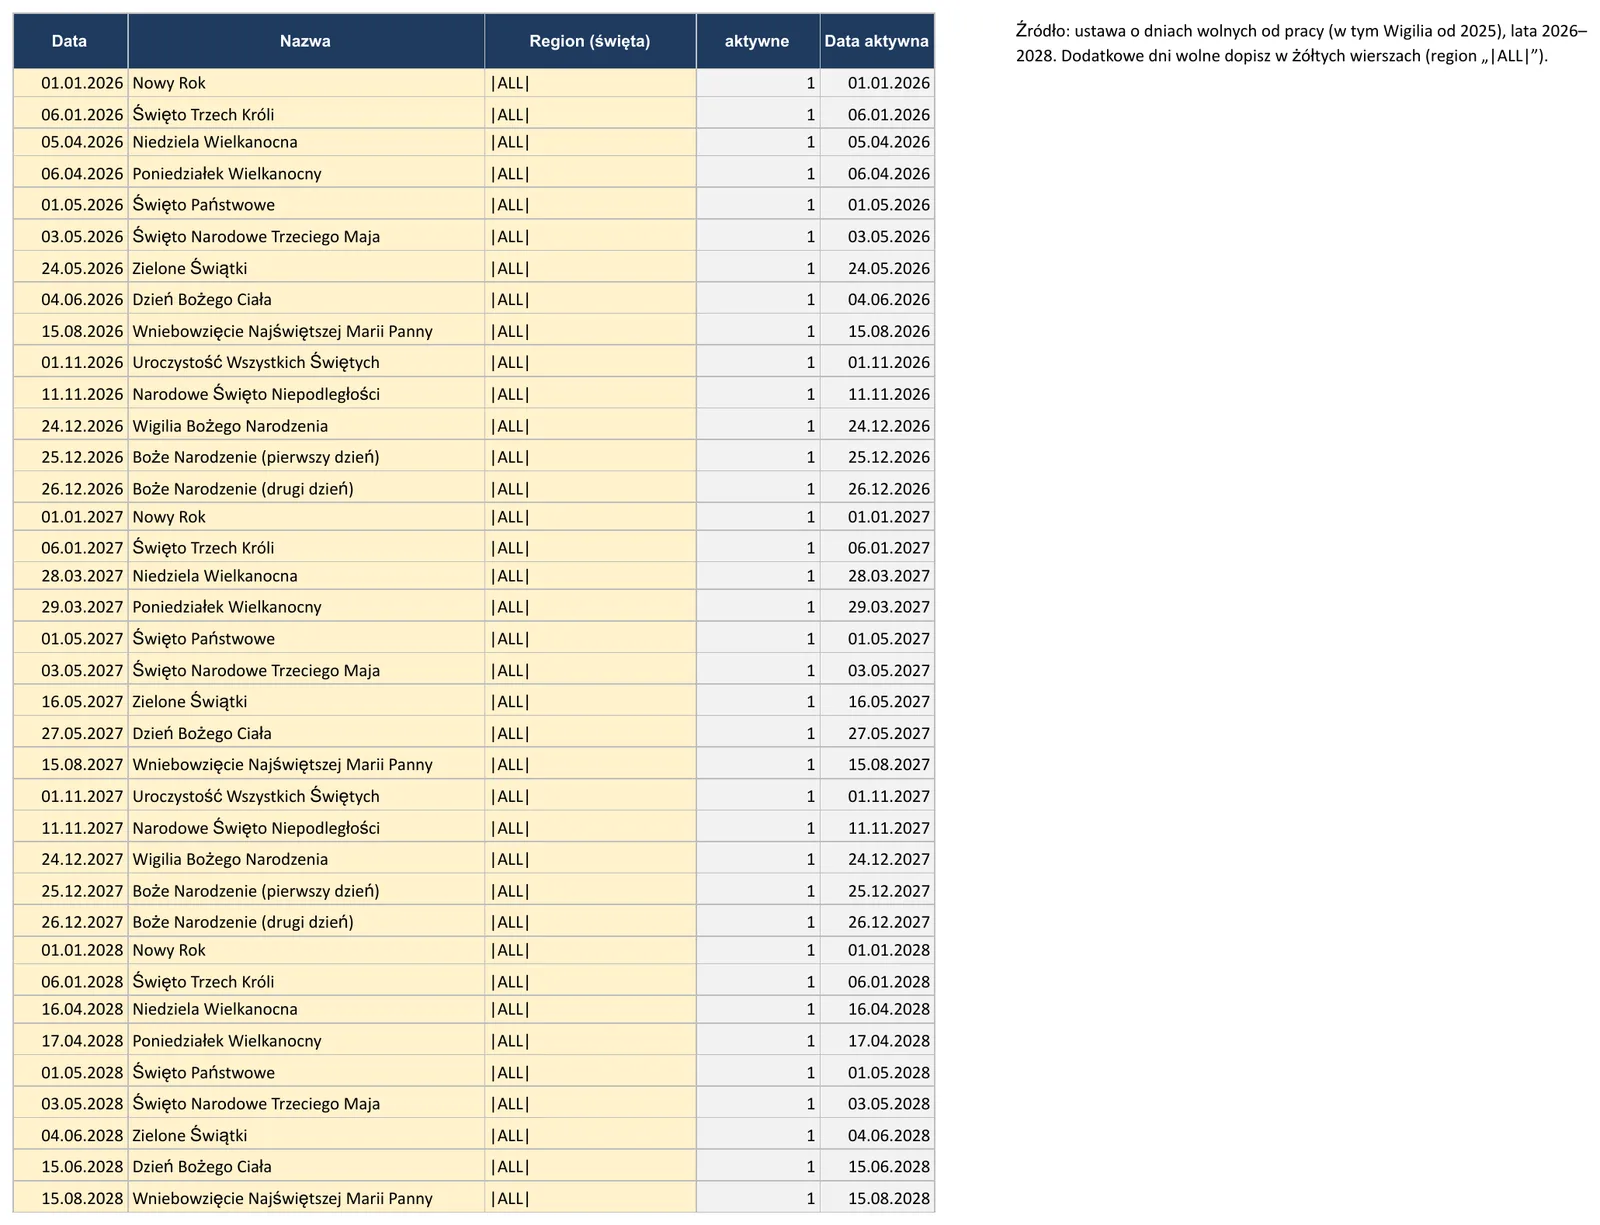The image size is (1600, 1225).
Task: Select Święto Narodowe Trzeciego Maja 2028 cell
Action: 306,1103
